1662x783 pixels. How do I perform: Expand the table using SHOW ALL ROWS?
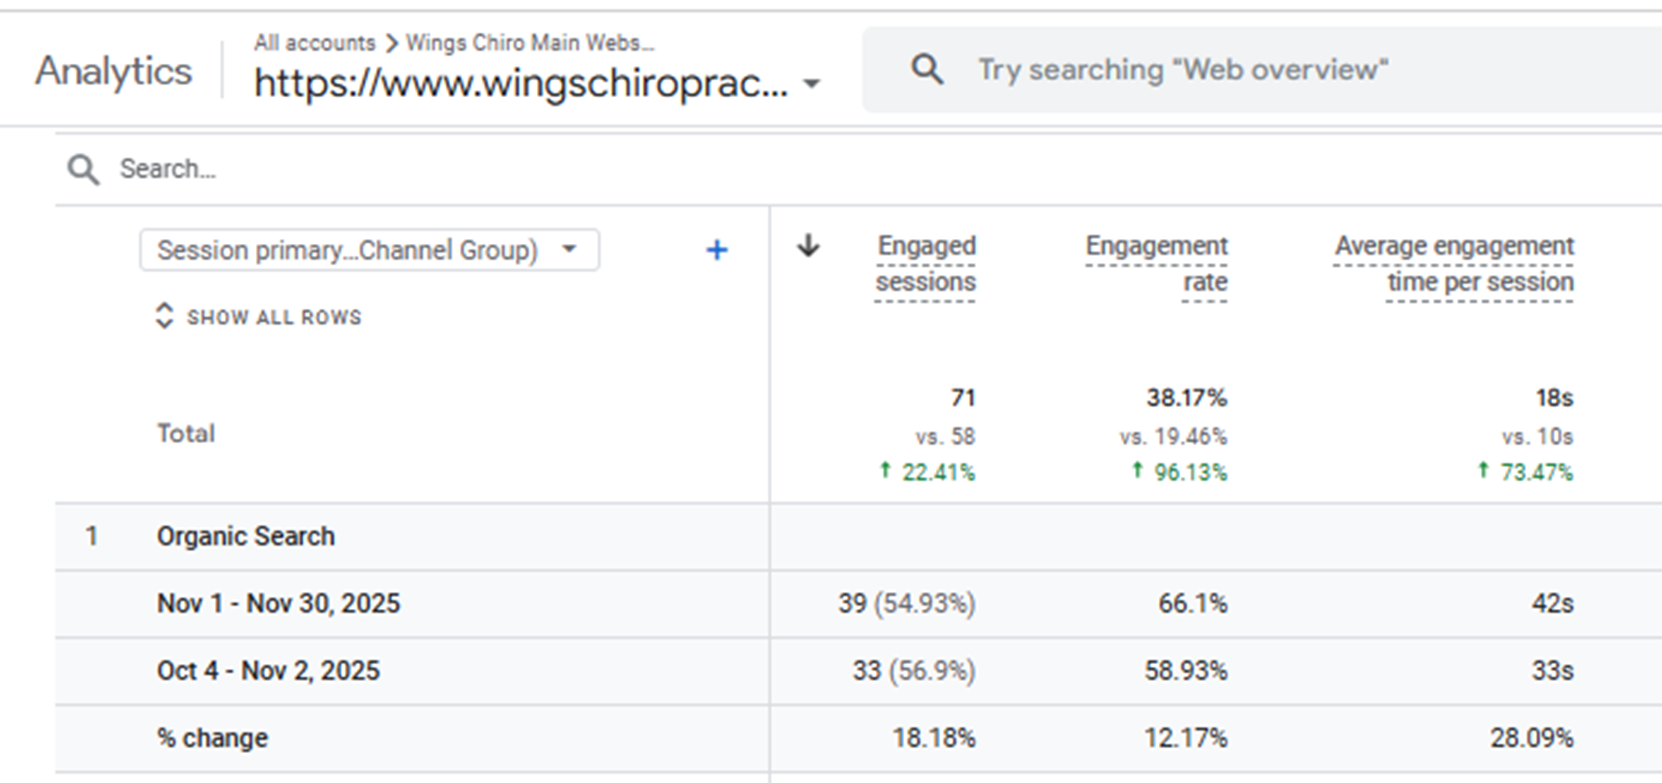pyautogui.click(x=273, y=317)
